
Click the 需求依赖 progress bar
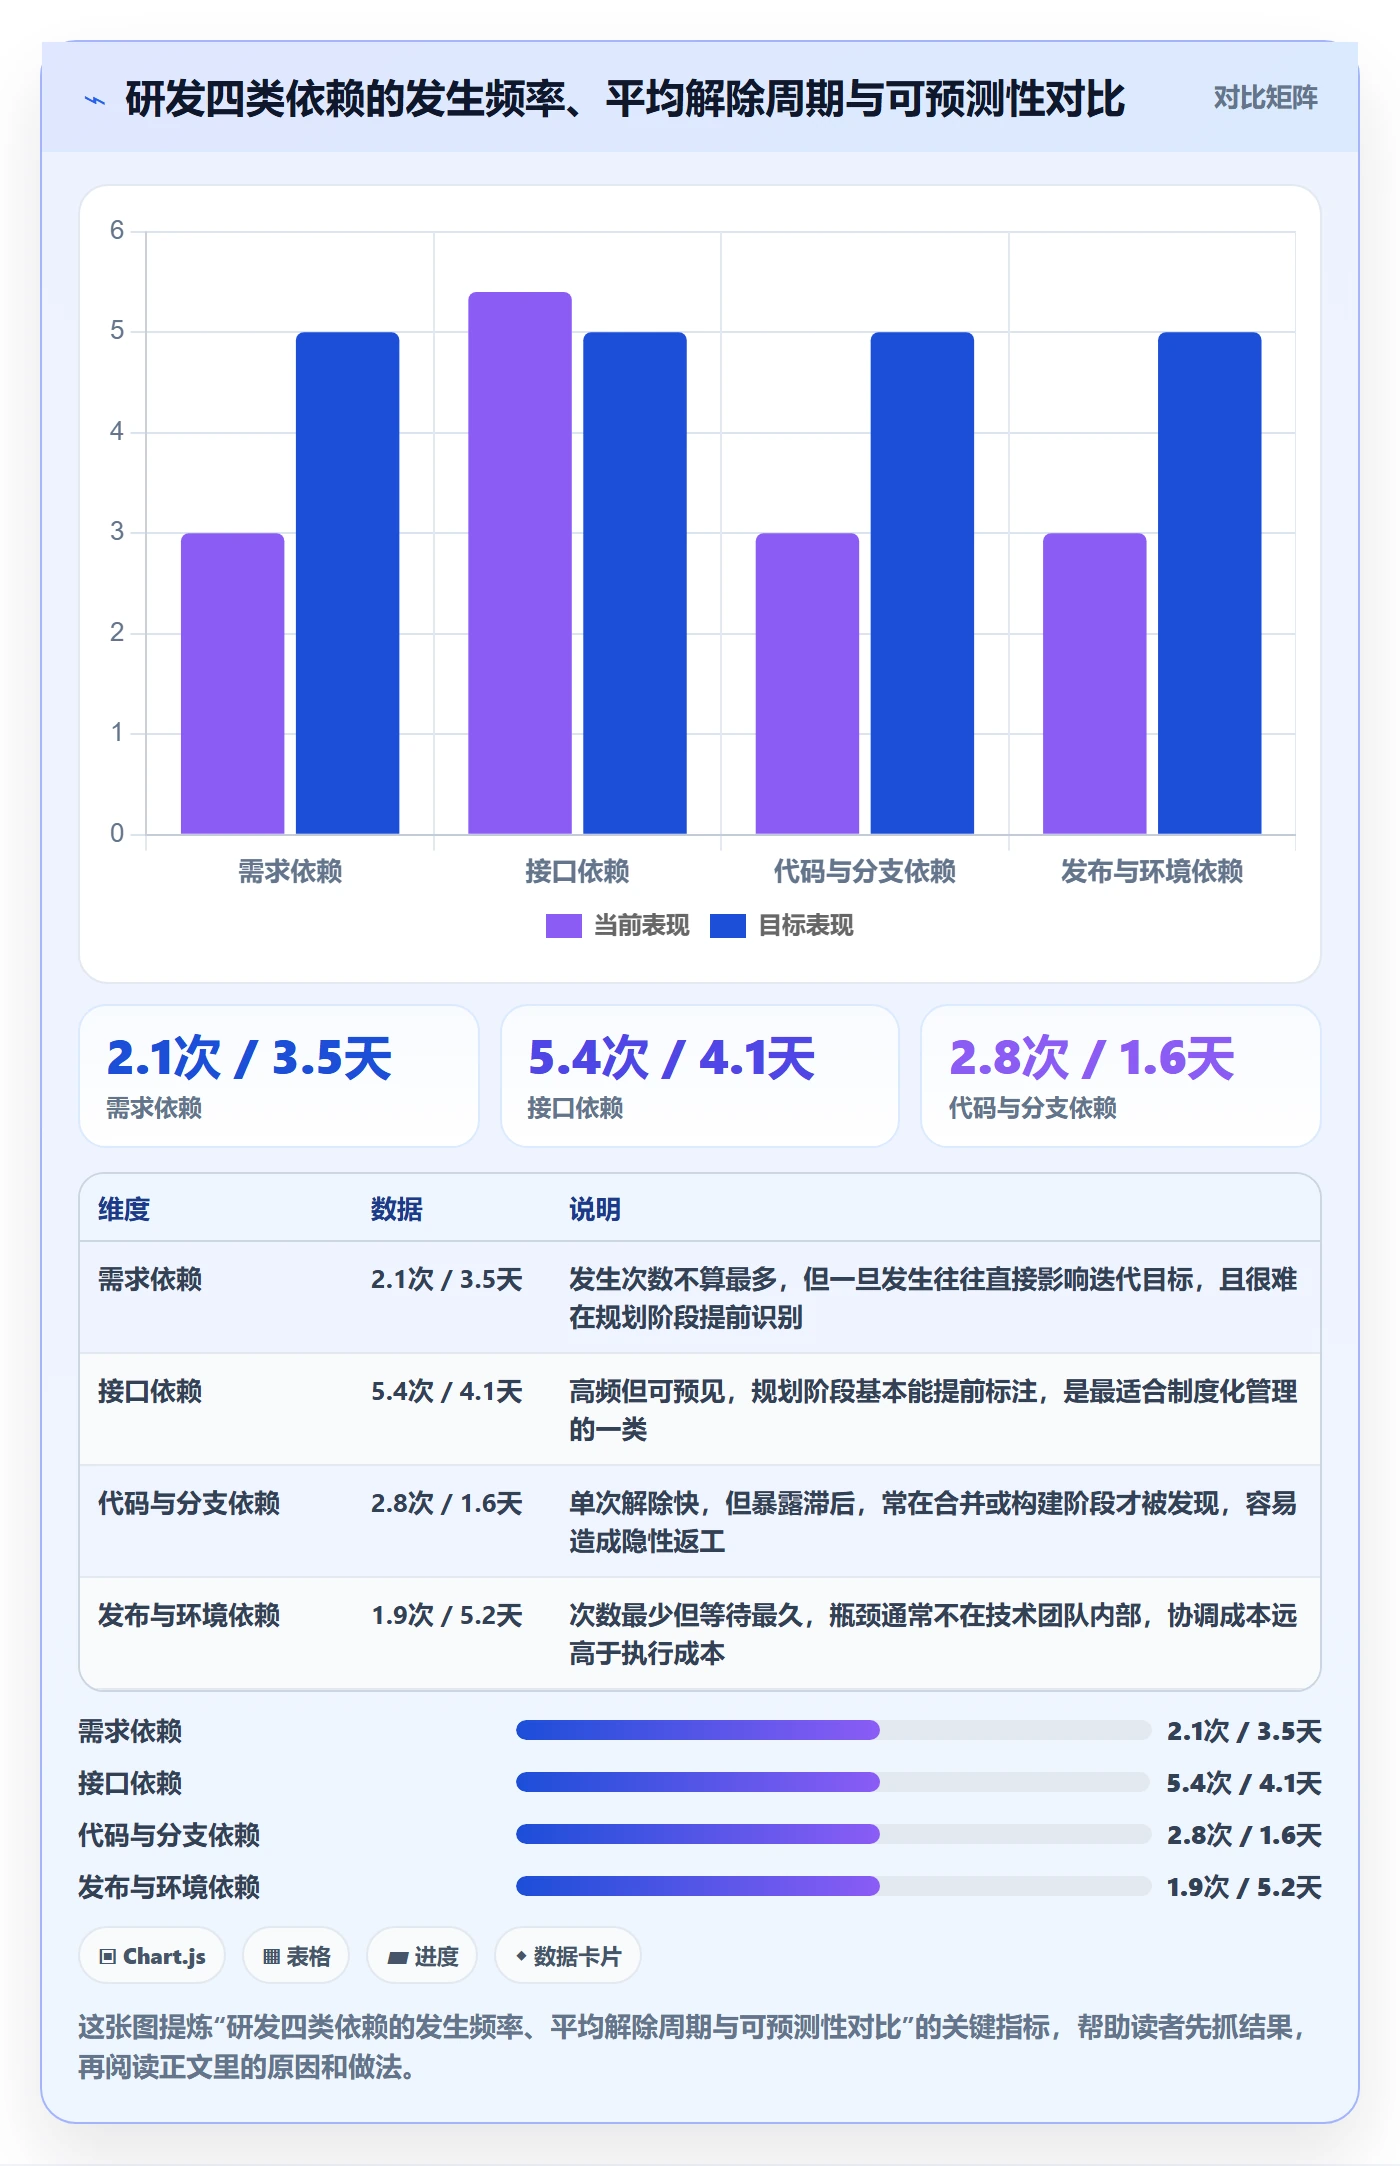[833, 1730]
